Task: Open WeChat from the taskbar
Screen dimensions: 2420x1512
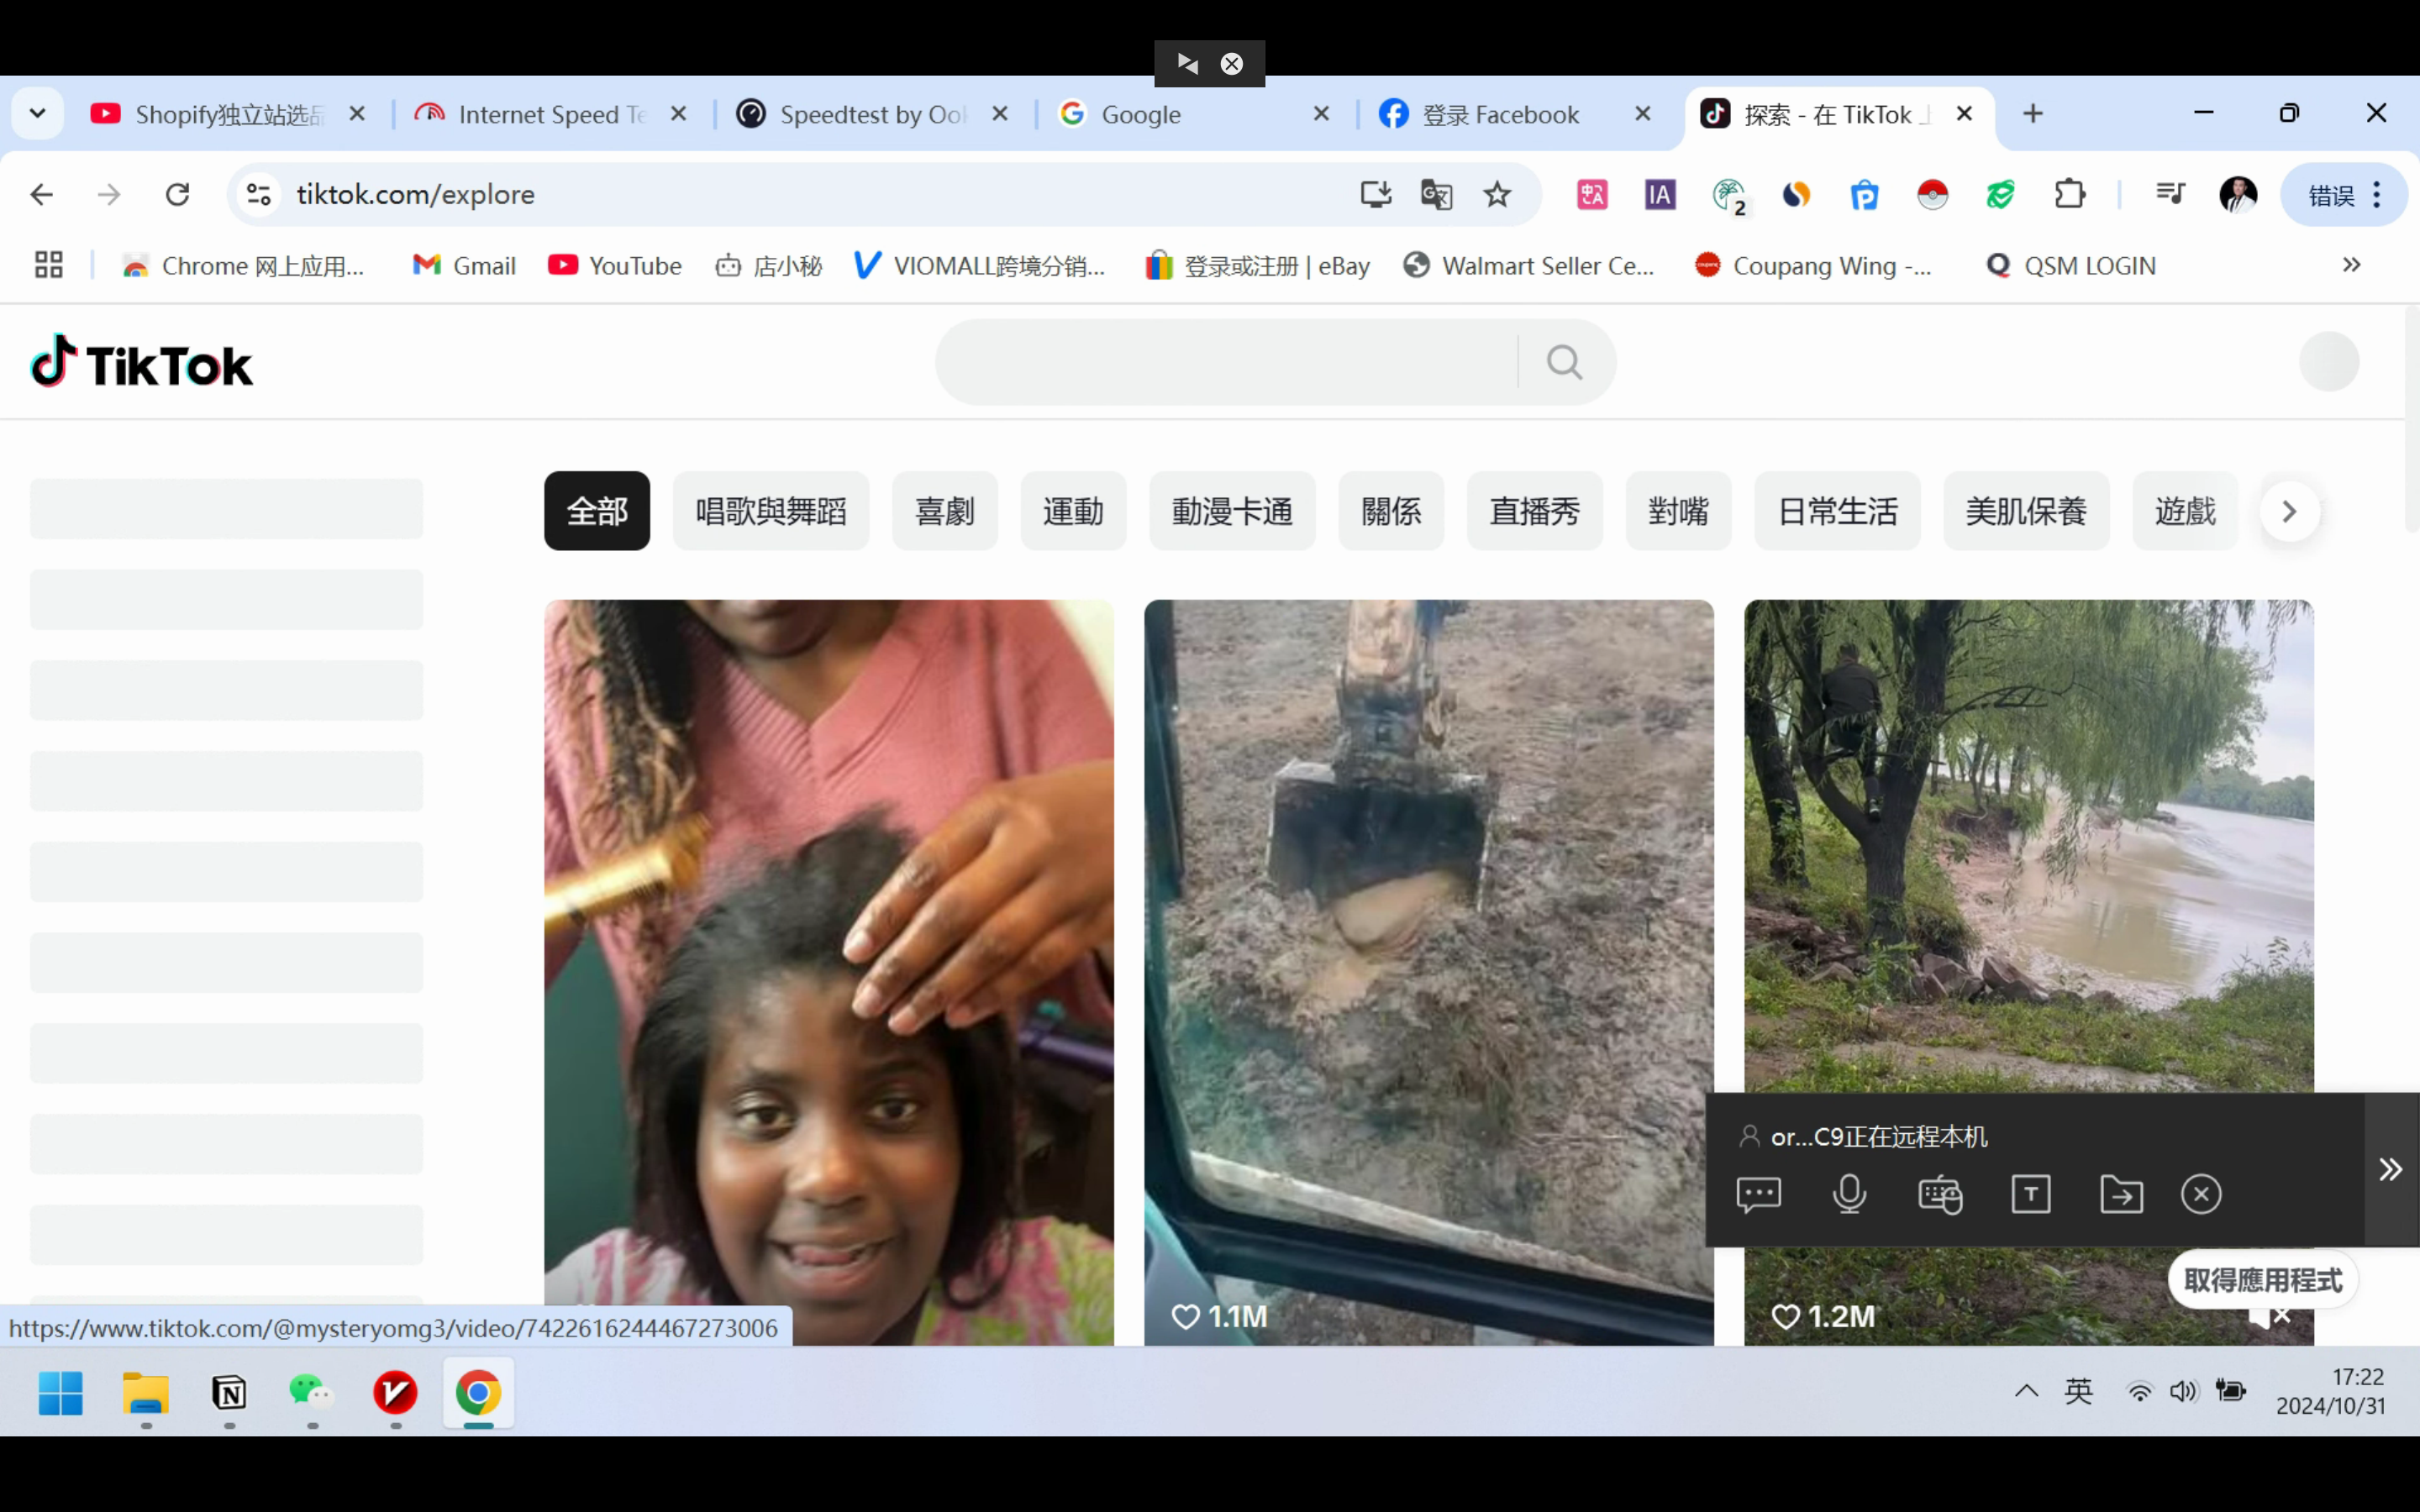Action: (x=312, y=1392)
